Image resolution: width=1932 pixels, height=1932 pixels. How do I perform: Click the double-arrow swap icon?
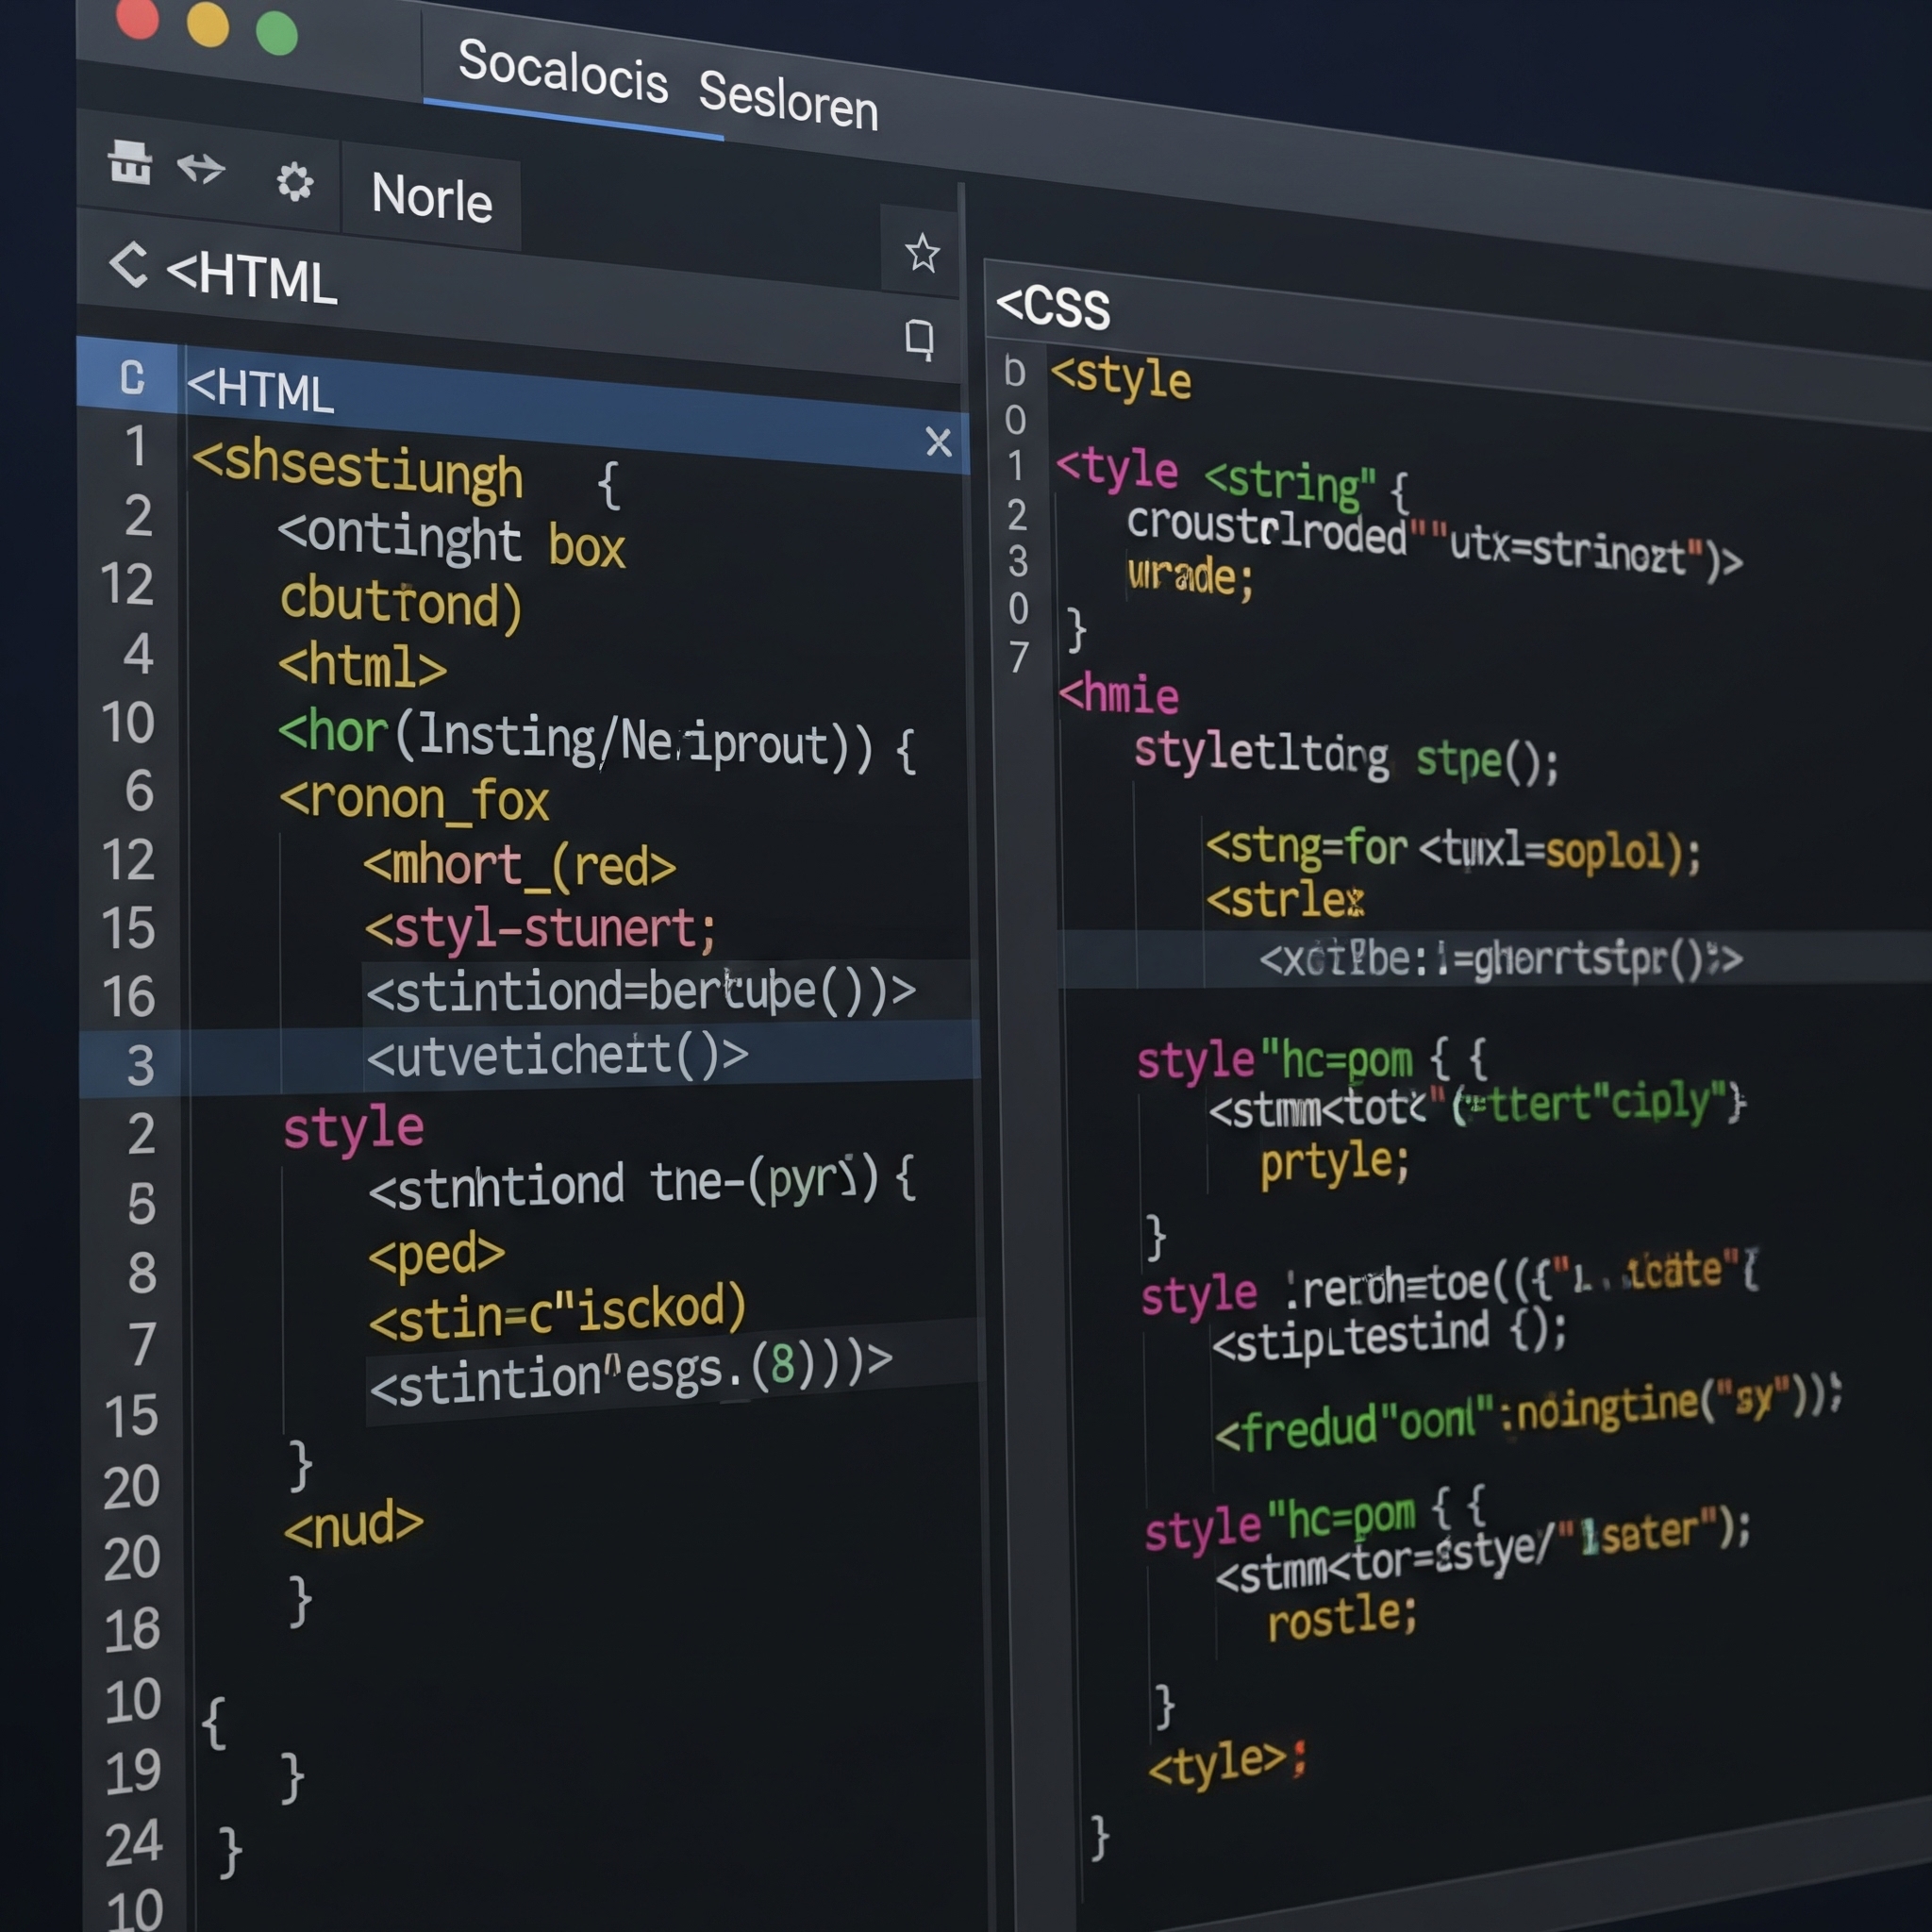point(201,168)
